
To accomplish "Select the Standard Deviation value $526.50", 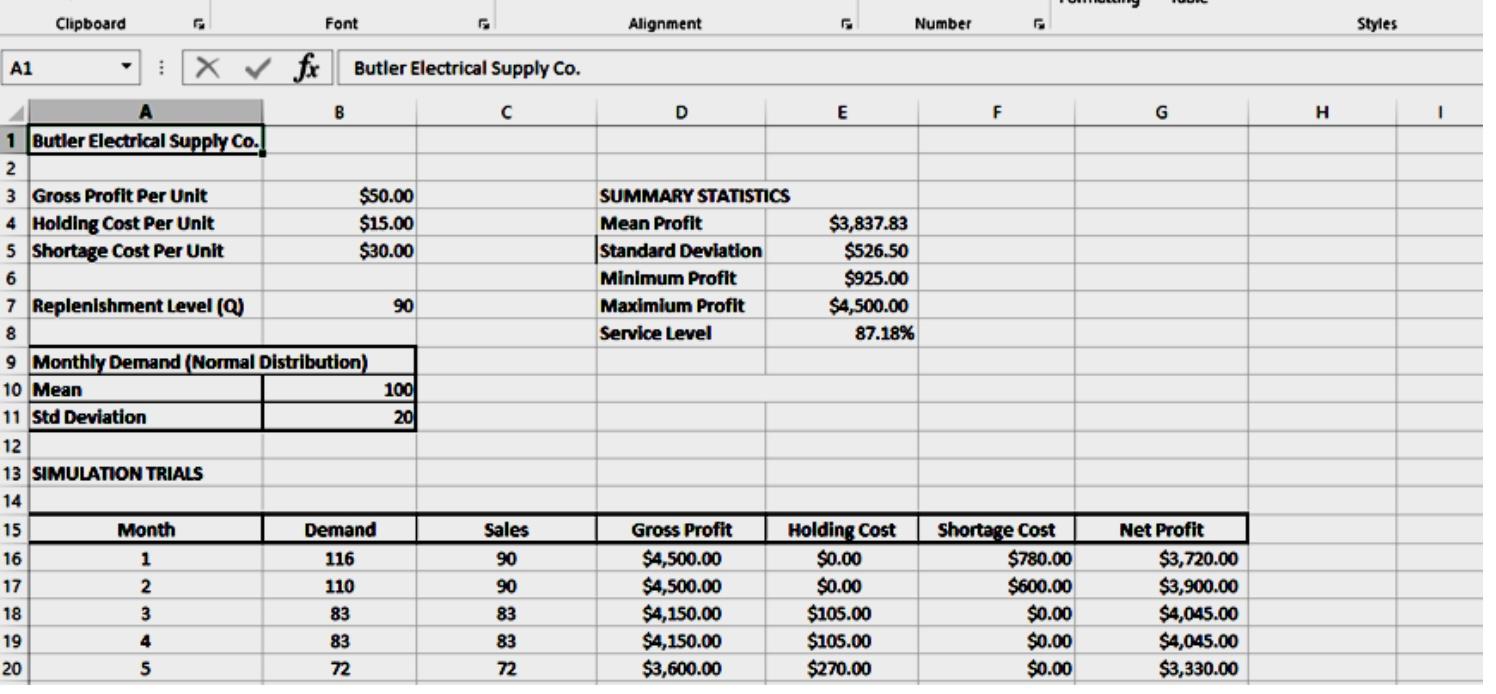I will [842, 250].
